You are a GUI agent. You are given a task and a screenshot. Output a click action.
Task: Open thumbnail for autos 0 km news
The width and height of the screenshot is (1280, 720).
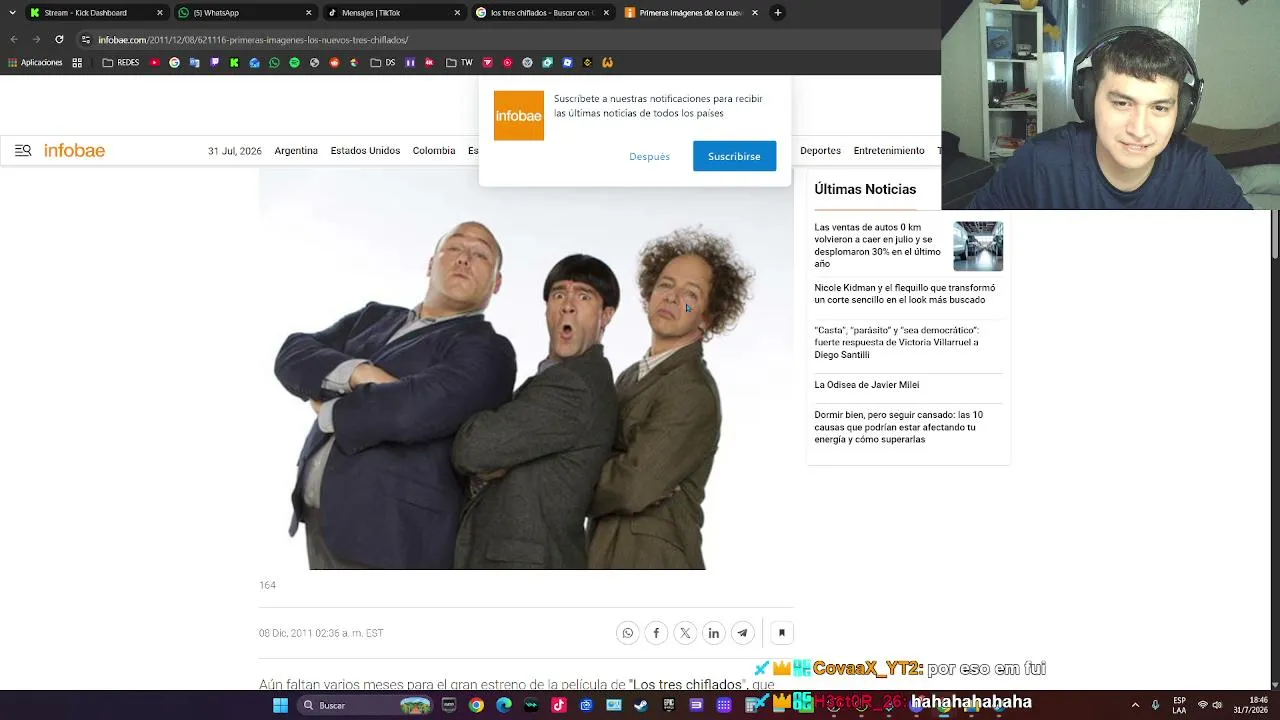tap(978, 246)
